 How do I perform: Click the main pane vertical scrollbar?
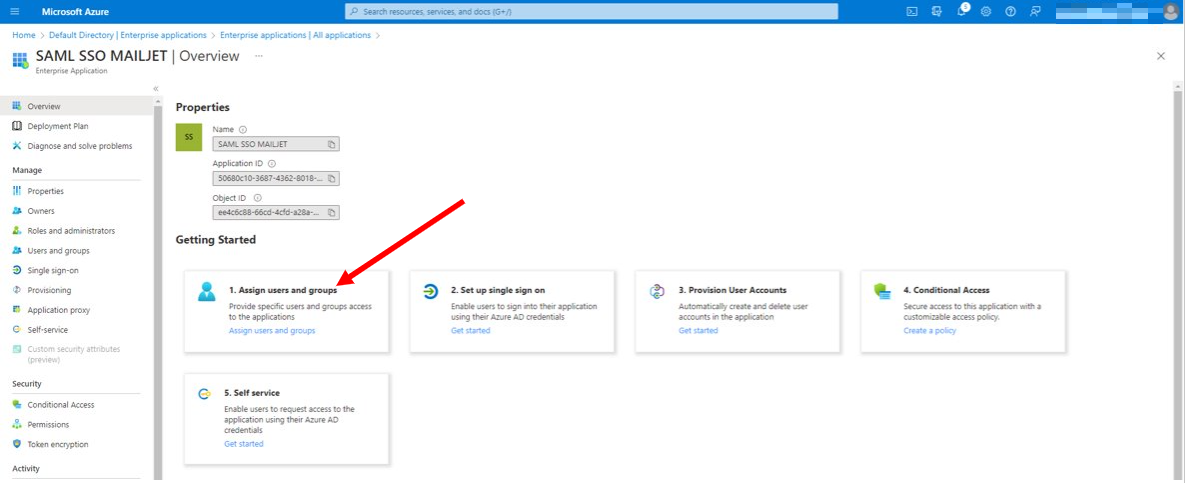pyautogui.click(x=1178, y=283)
